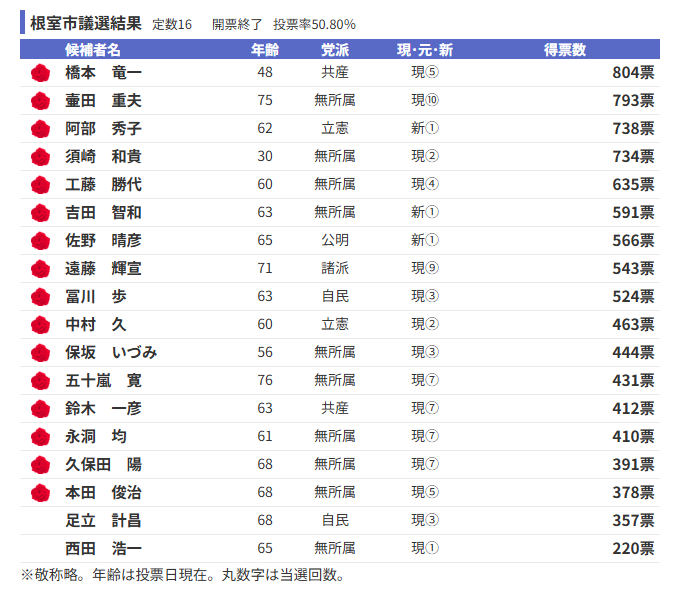Select candidate name 本田 俊治
Viewport: 675px width, 591px height.
point(103,492)
